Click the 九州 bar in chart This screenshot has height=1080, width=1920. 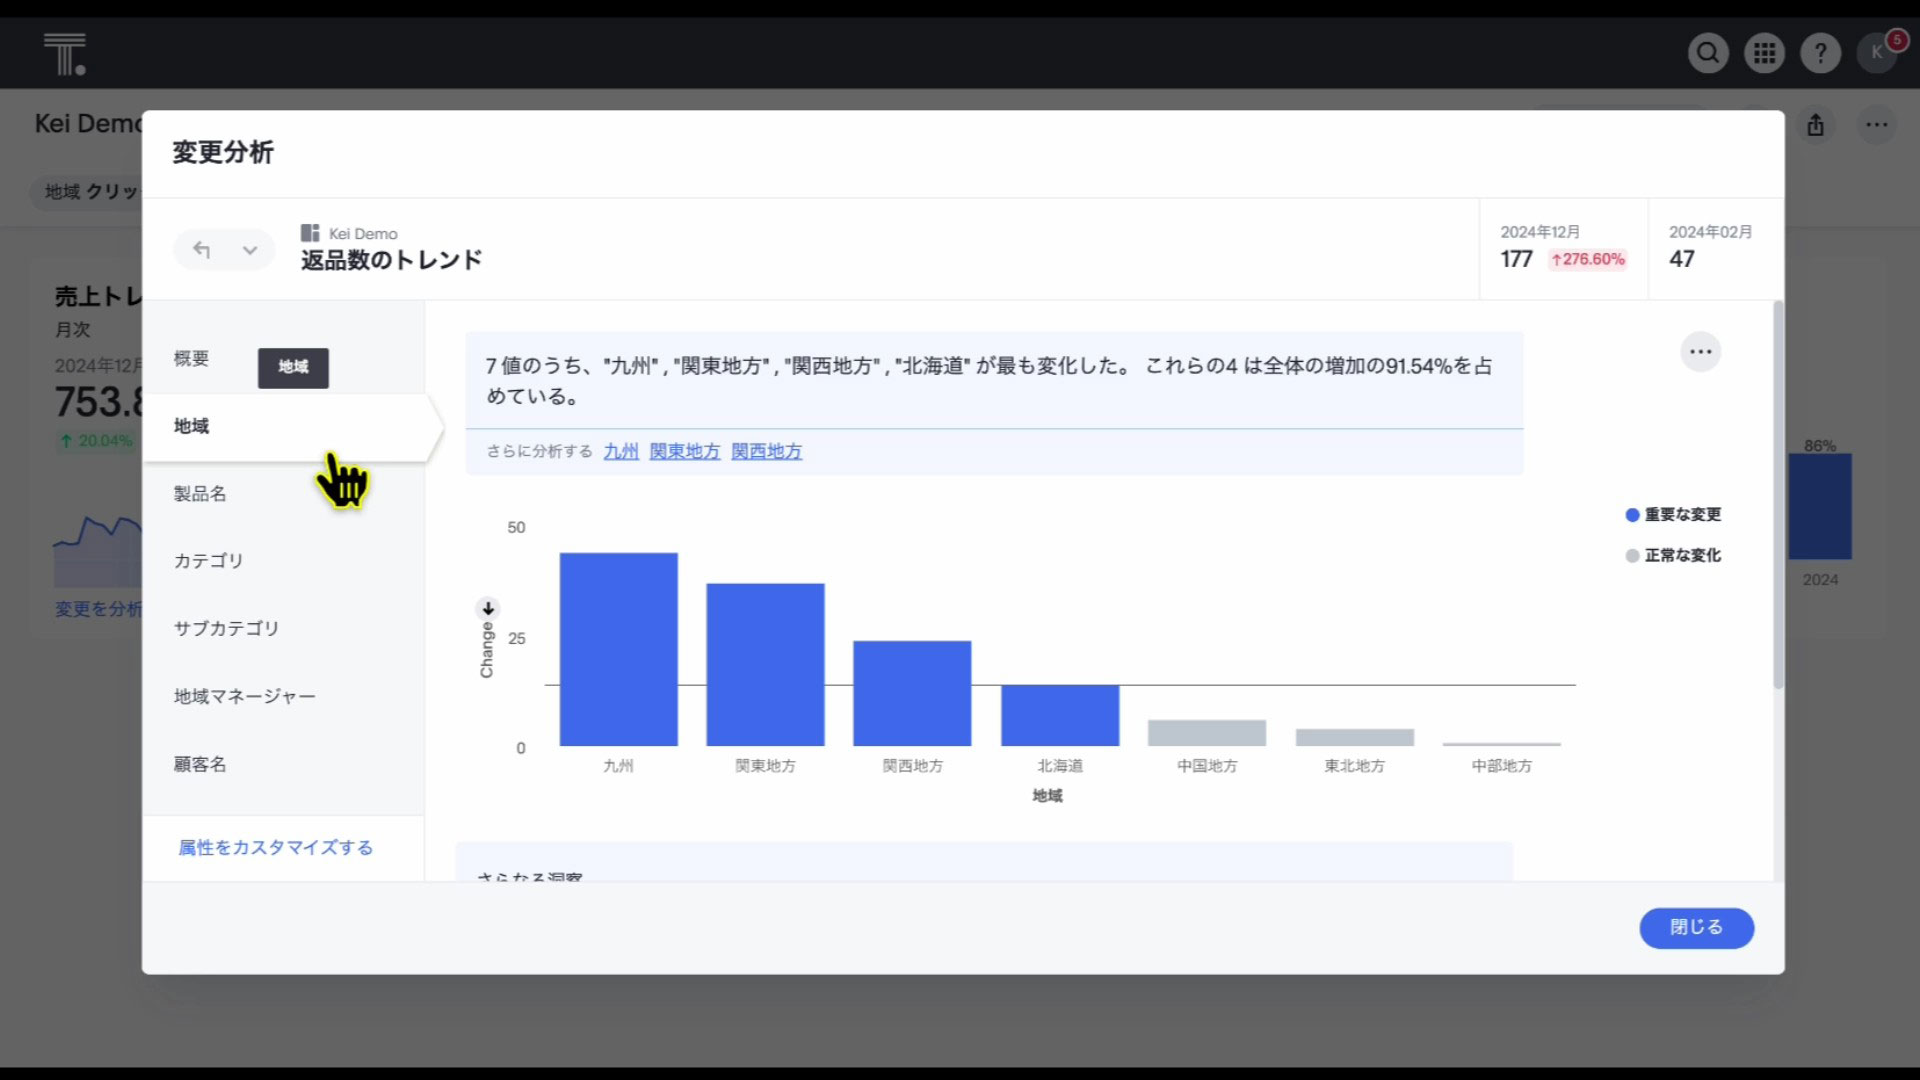click(618, 650)
